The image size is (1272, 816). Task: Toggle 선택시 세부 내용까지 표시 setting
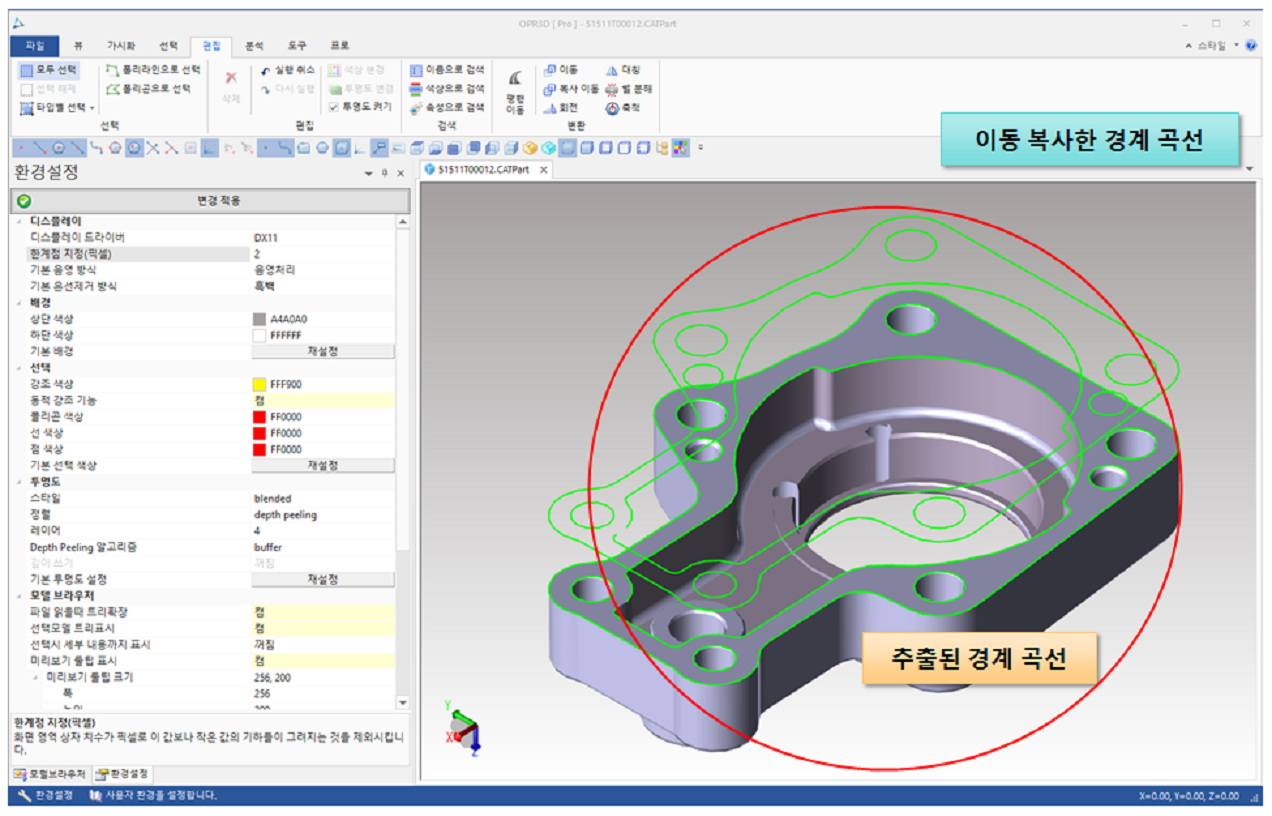coord(322,645)
